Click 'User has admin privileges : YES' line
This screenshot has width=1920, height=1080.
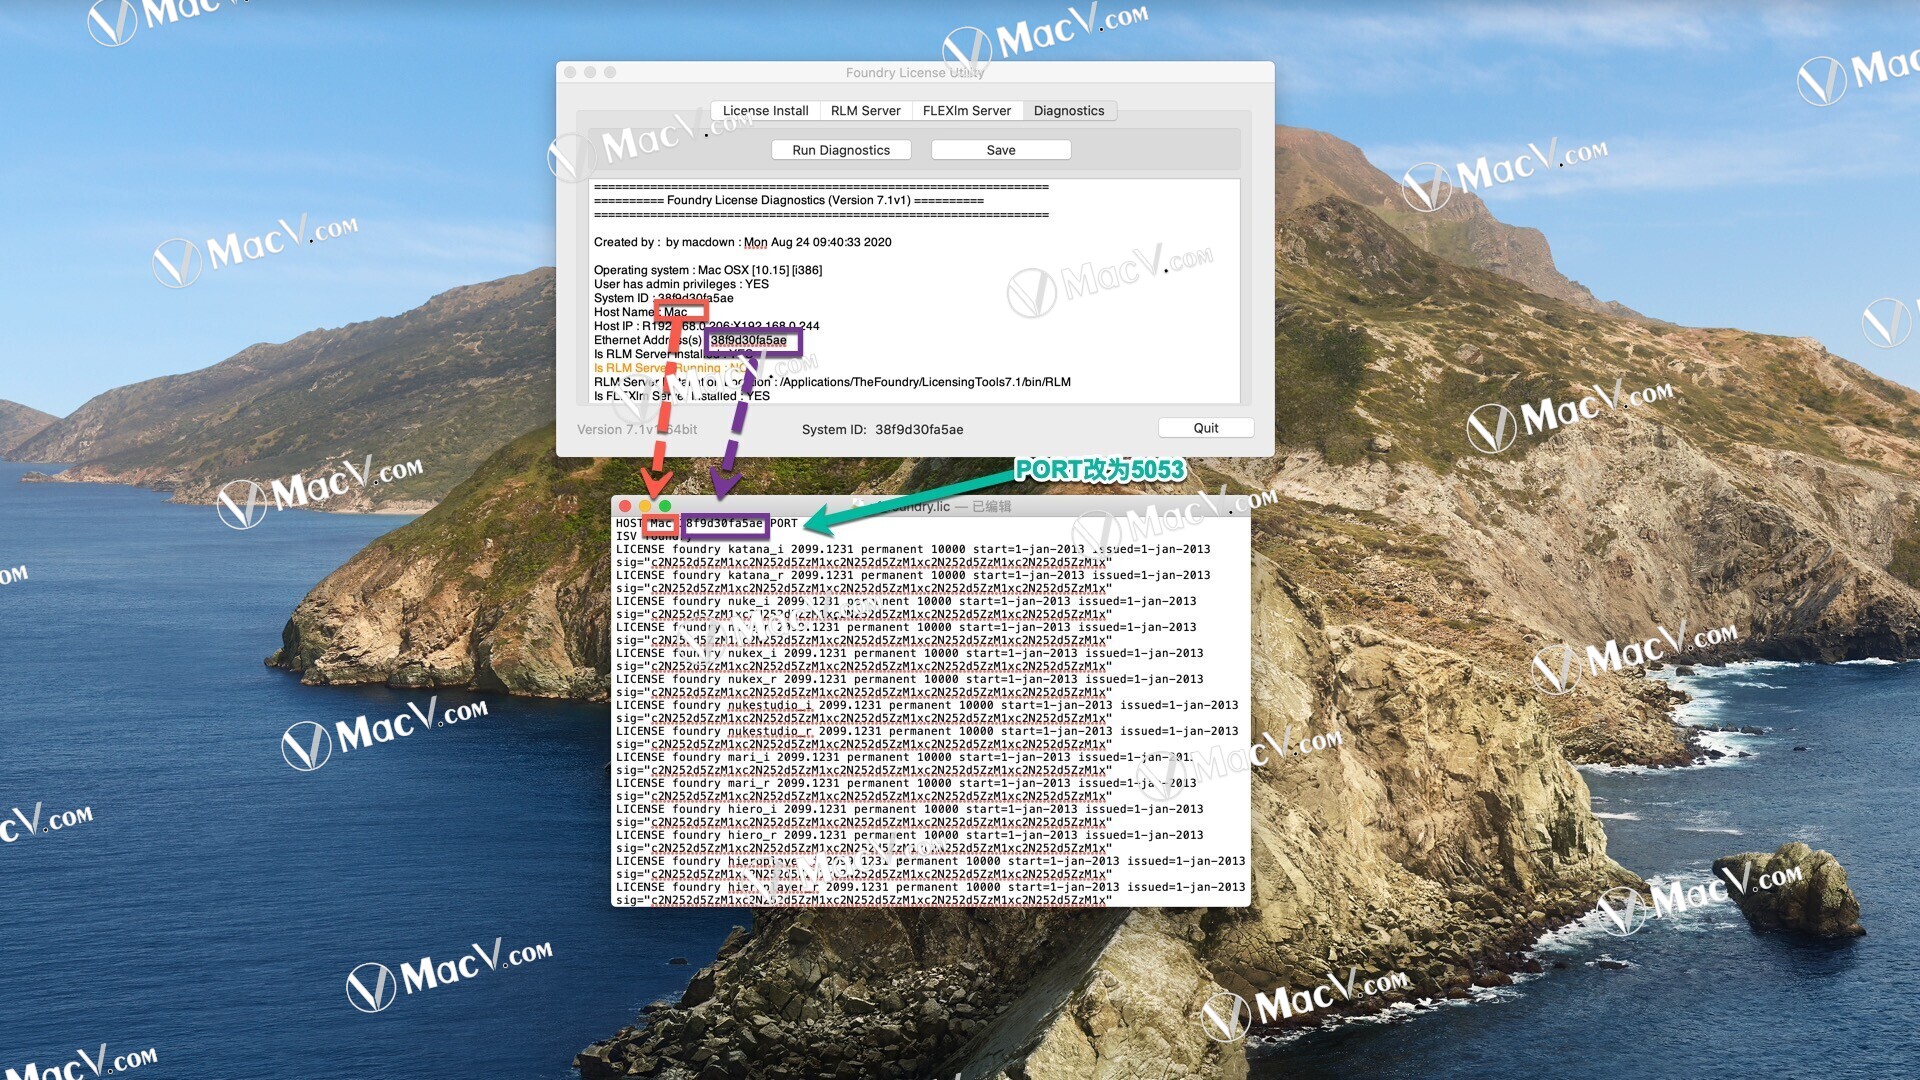click(681, 284)
